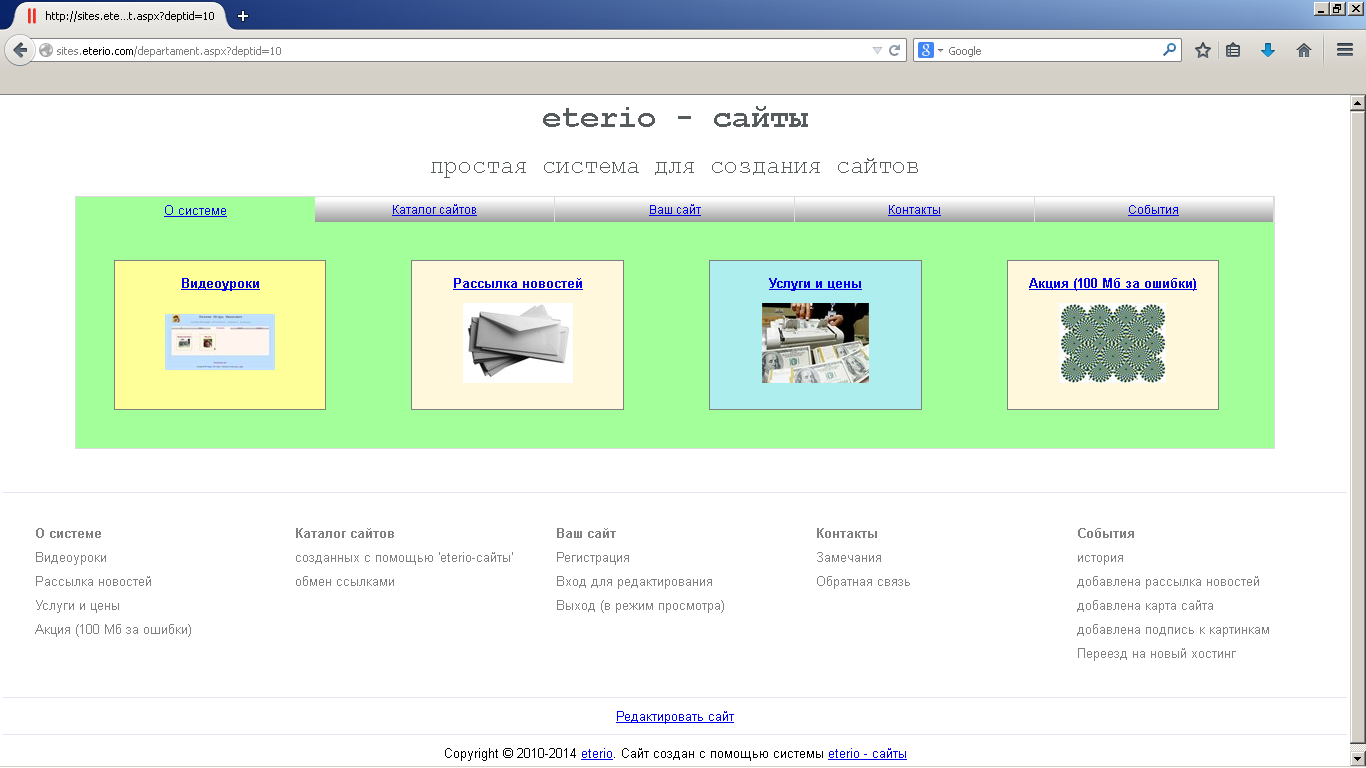Open the bookmarks list icon
1366x768 pixels.
[x=1234, y=50]
